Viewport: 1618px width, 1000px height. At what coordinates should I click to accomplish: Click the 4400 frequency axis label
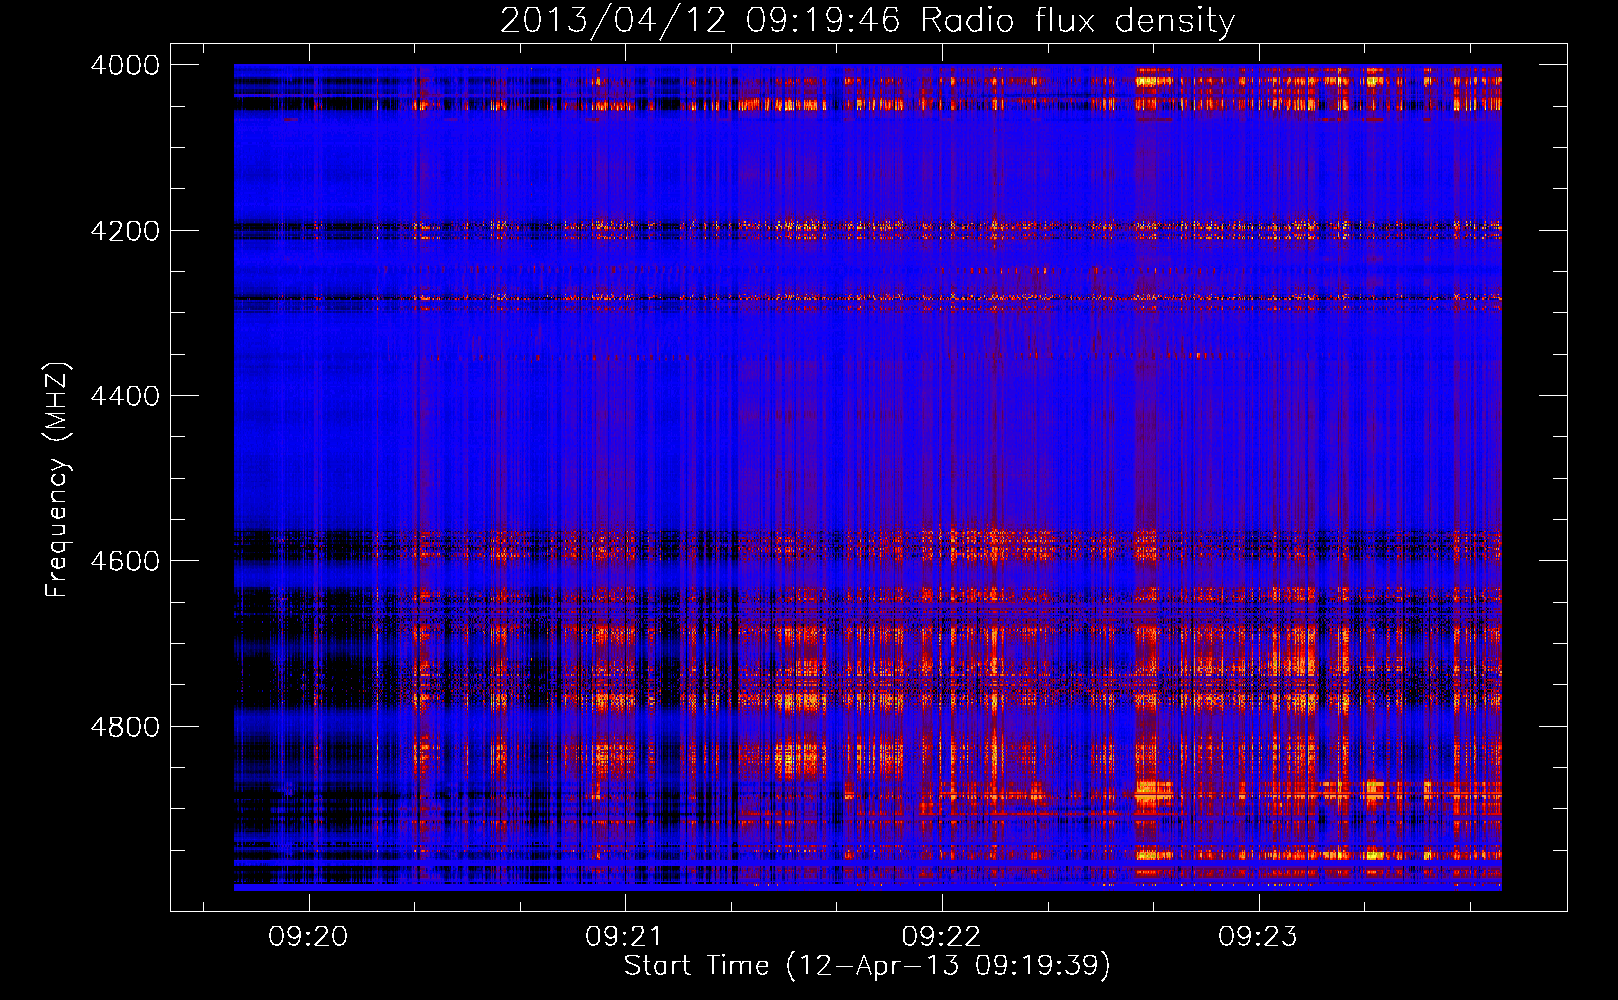(124, 396)
